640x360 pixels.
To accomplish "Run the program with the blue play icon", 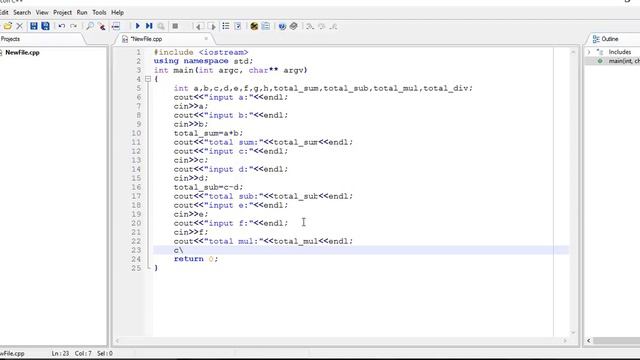I will pyautogui.click(x=138, y=26).
